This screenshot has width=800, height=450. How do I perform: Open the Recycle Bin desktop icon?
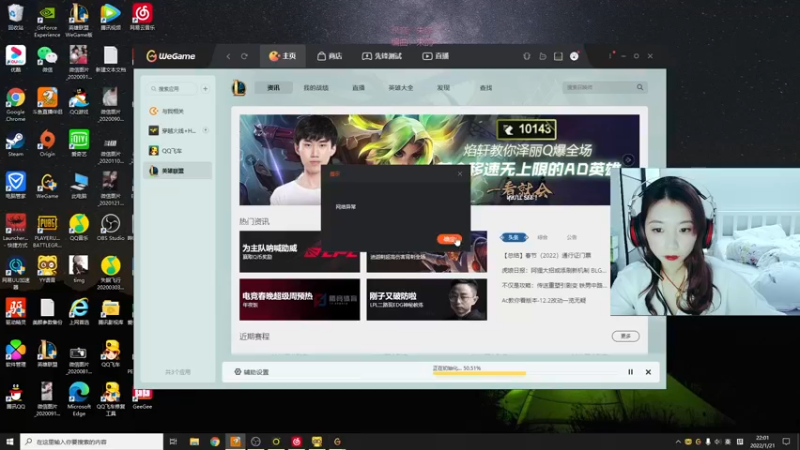[x=15, y=17]
